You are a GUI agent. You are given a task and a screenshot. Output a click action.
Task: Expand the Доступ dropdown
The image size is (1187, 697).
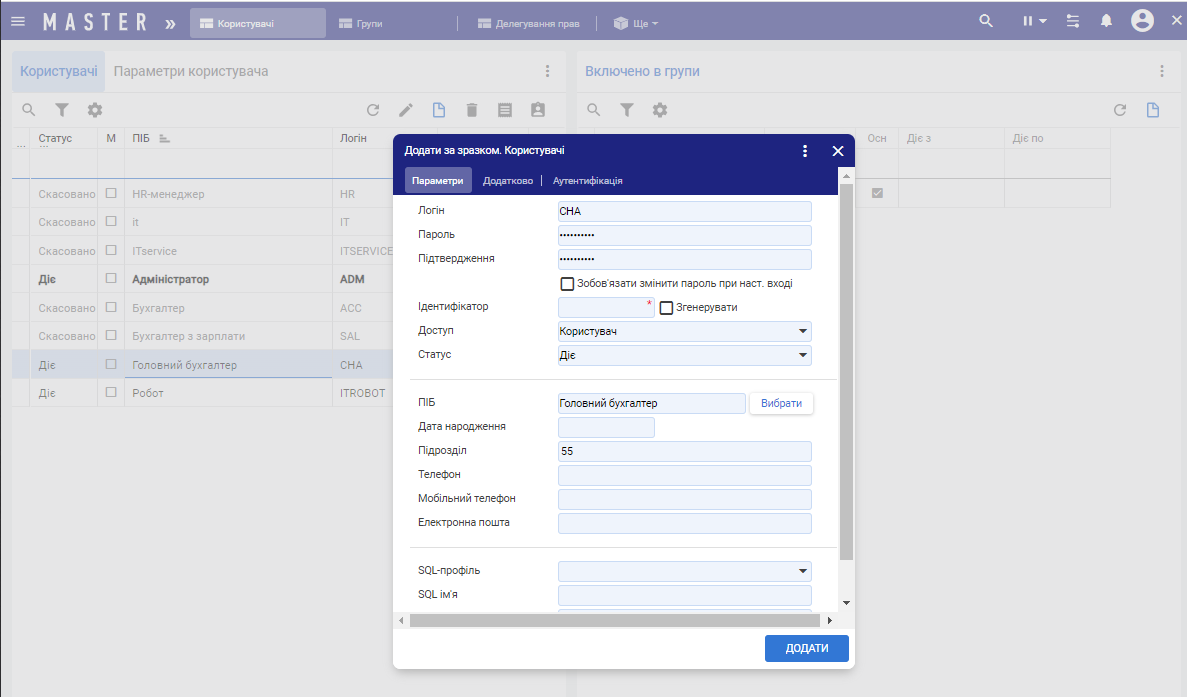(x=802, y=332)
